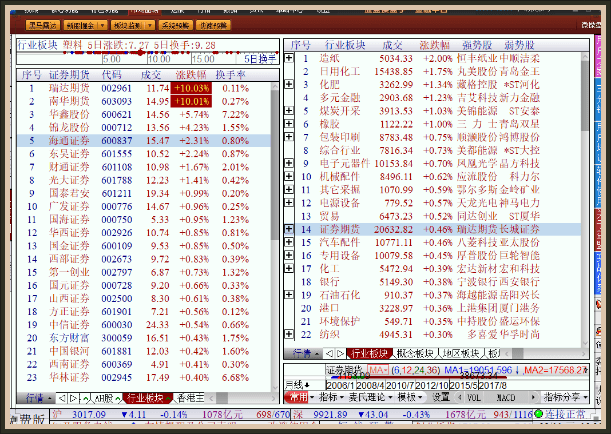611x434 pixels.
Task: Select the VOL indicator
Action: click(473, 397)
